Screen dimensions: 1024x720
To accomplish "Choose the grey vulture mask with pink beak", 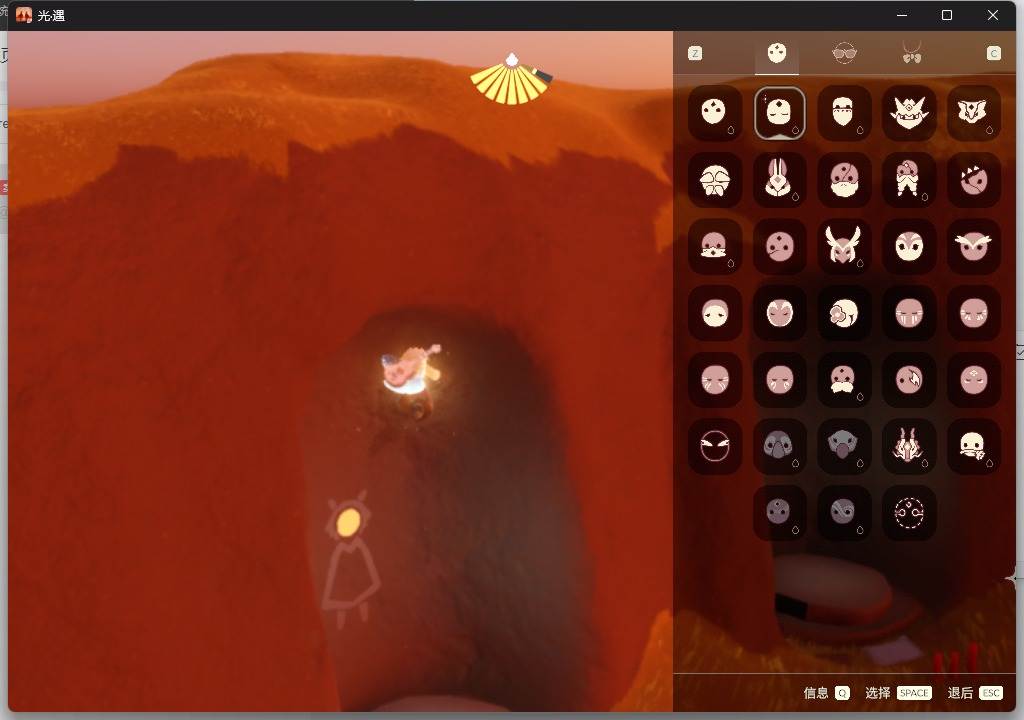I will click(844, 446).
